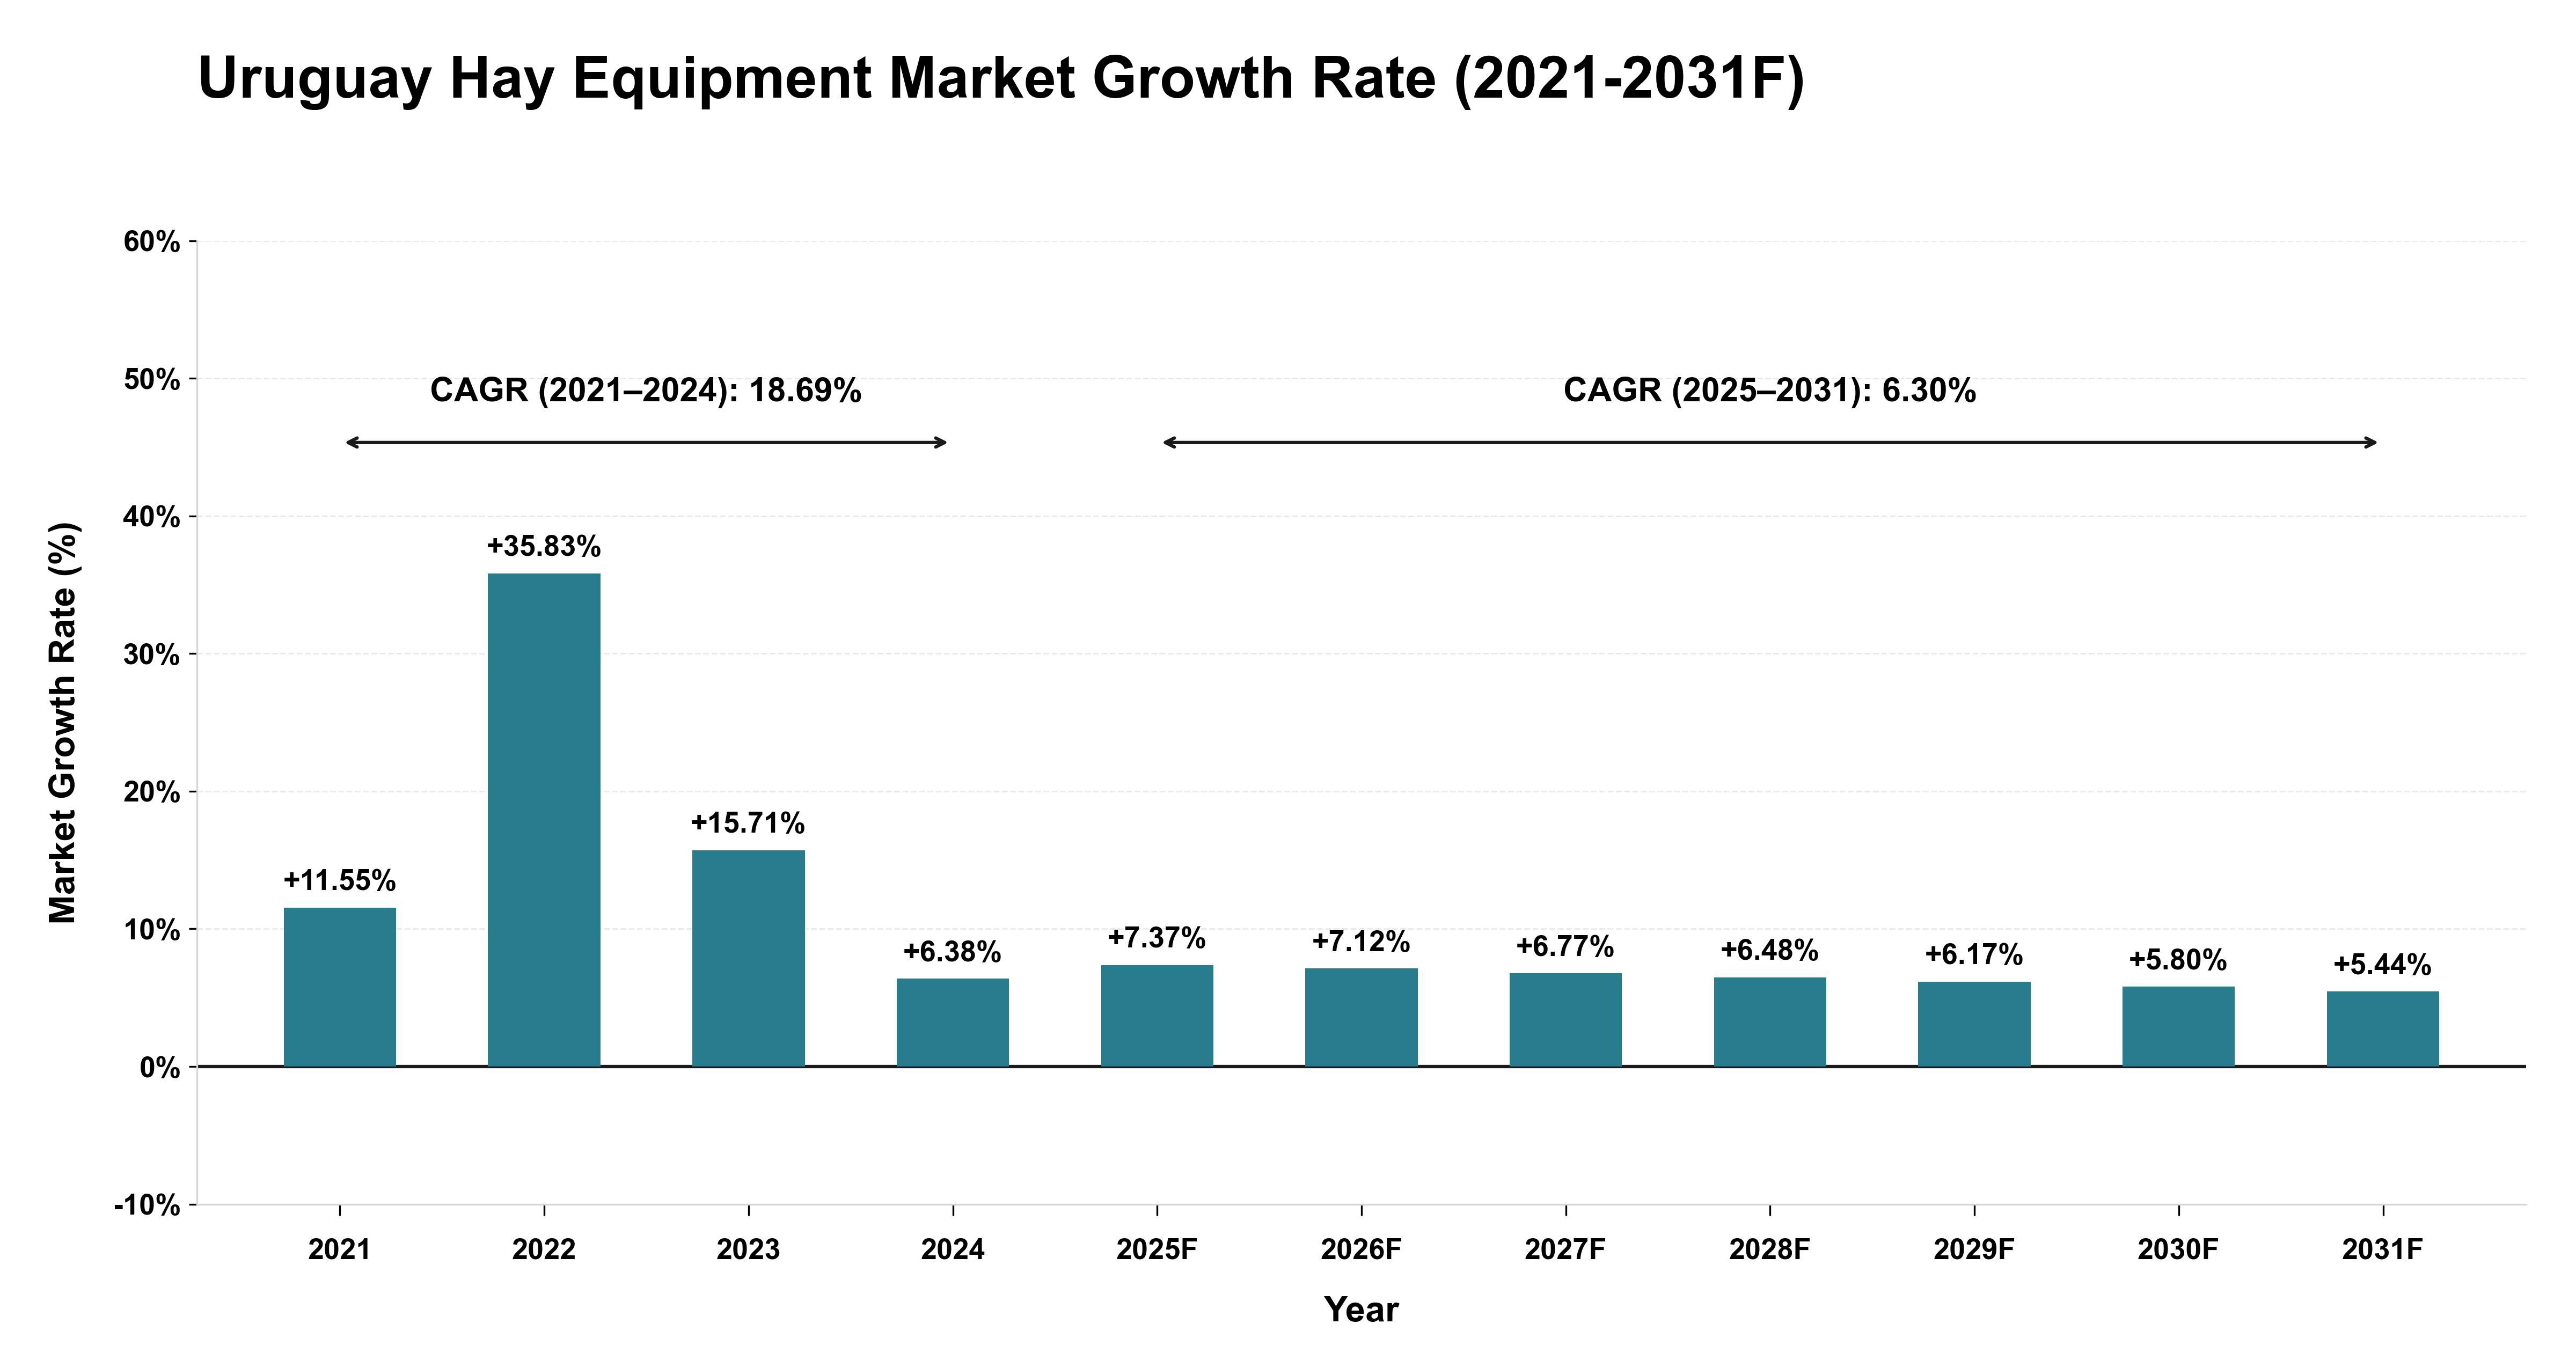Click the 'CAGR (2021–2024): 18.69%' annotation
Screen dimensions: 2576x1368
[x=646, y=390]
